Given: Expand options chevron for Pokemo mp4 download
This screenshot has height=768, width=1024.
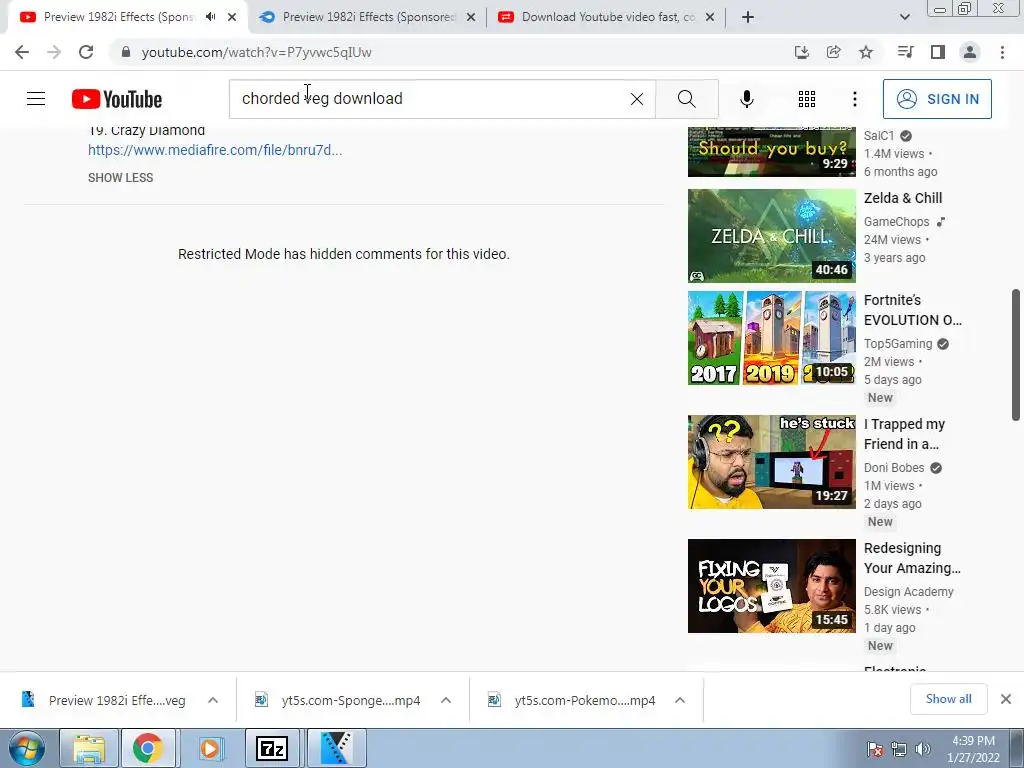Looking at the screenshot, I should click(680, 700).
